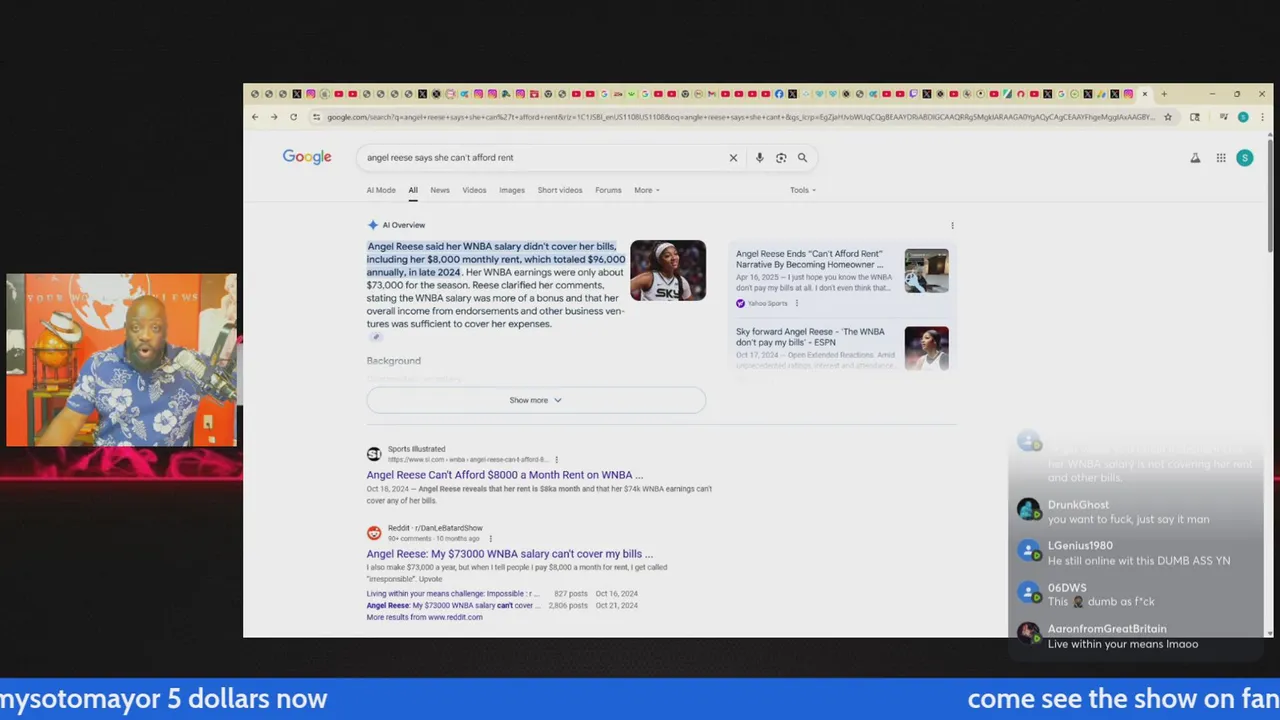Start voice search with microphone icon
Viewport: 1280px width, 720px height.
759,157
